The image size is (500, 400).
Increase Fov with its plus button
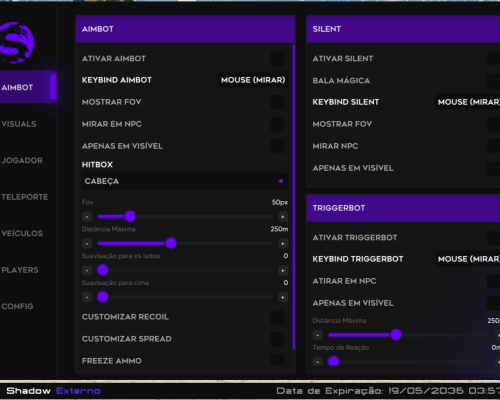[283, 217]
